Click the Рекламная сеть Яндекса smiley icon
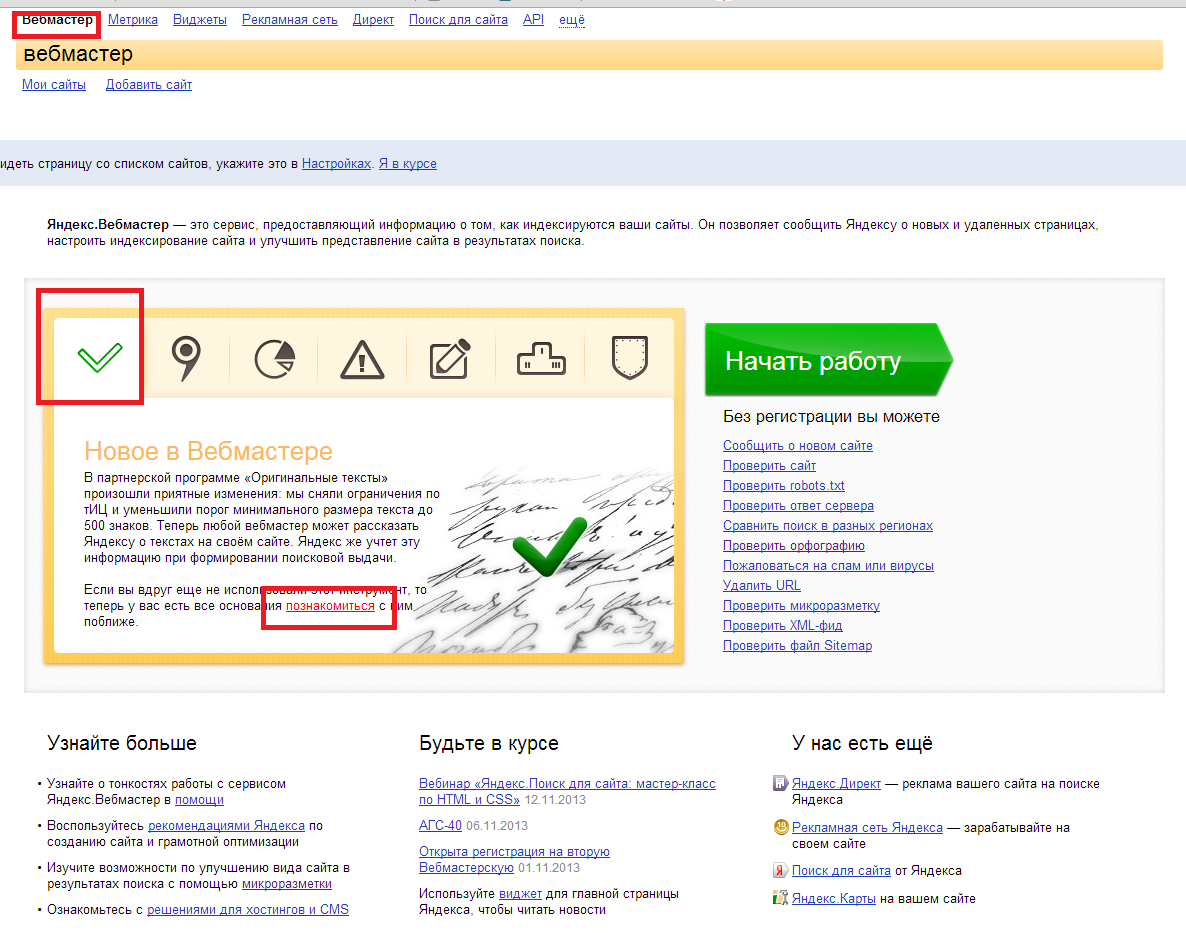Image resolution: width=1186 pixels, height=933 pixels. (781, 827)
